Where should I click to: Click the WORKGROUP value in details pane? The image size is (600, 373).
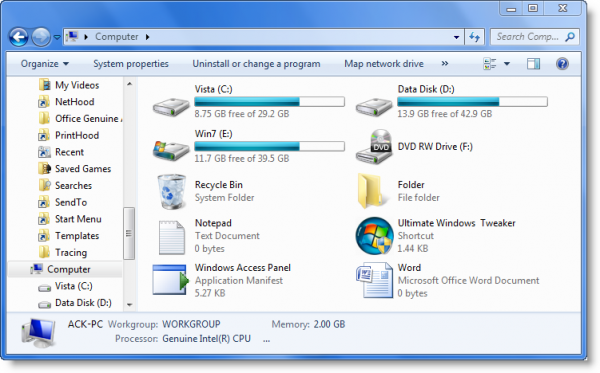click(191, 324)
